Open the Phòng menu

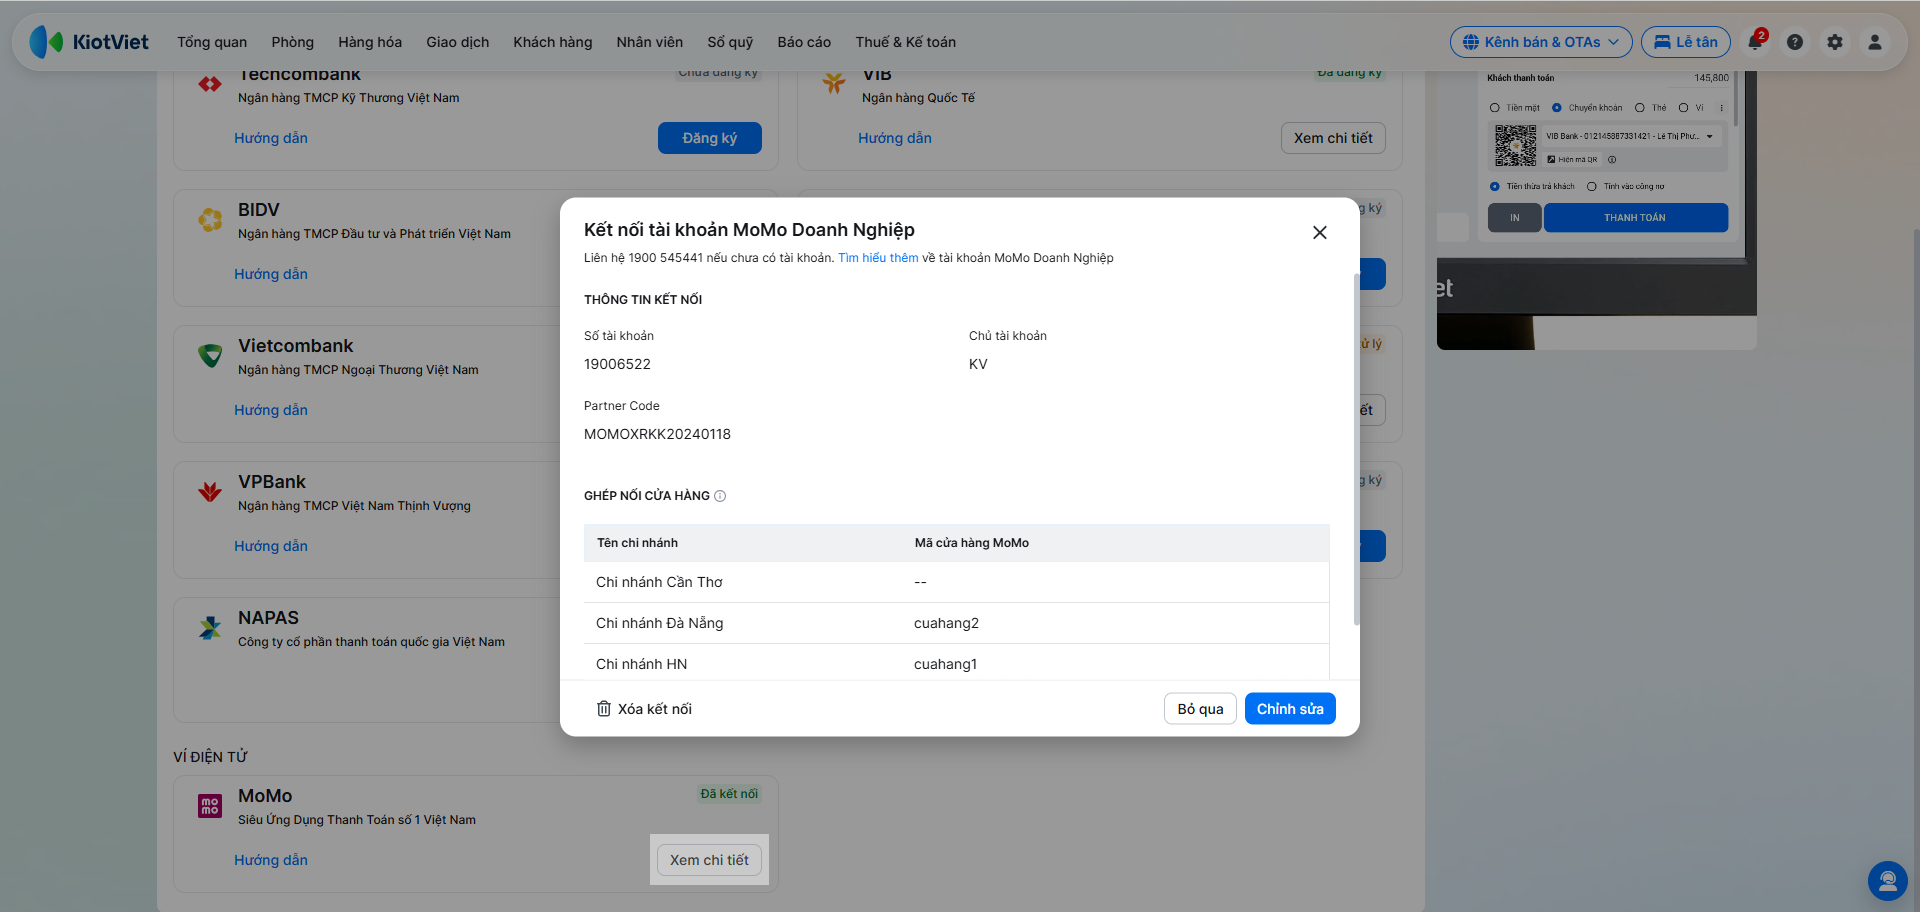pos(292,42)
